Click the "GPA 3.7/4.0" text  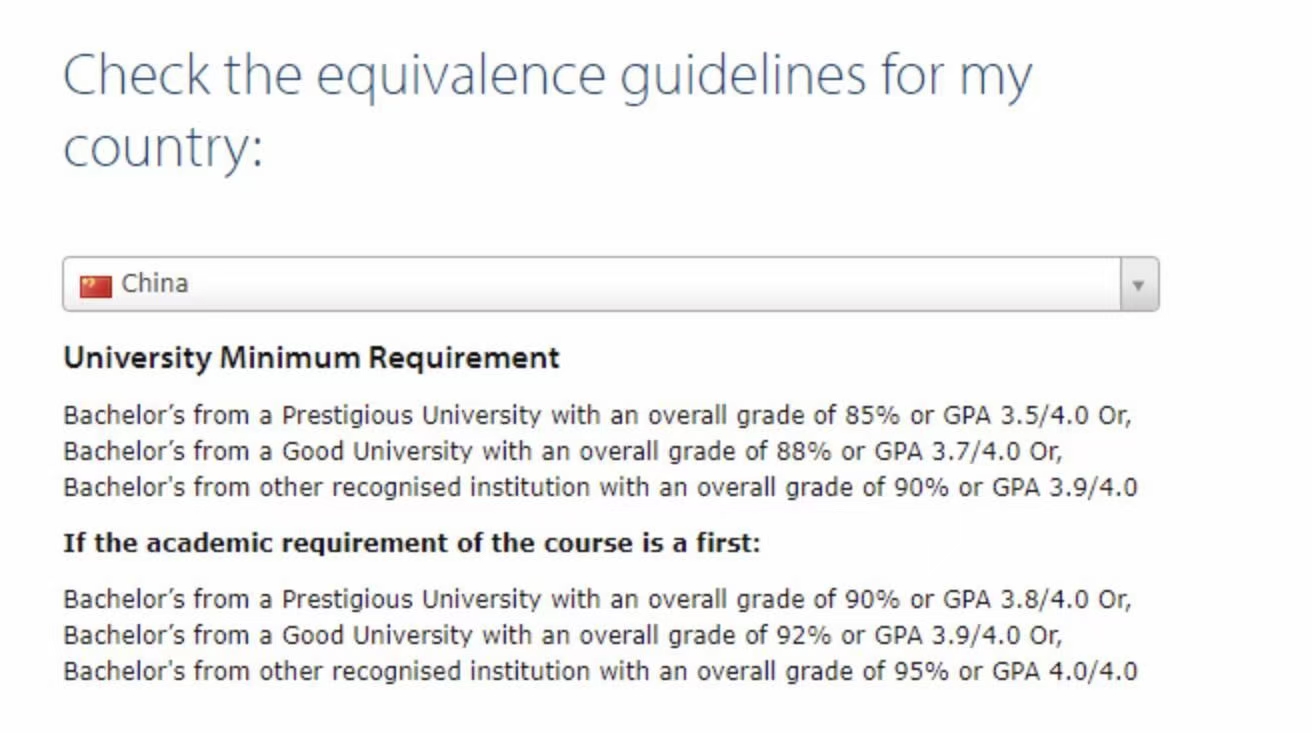coord(947,451)
